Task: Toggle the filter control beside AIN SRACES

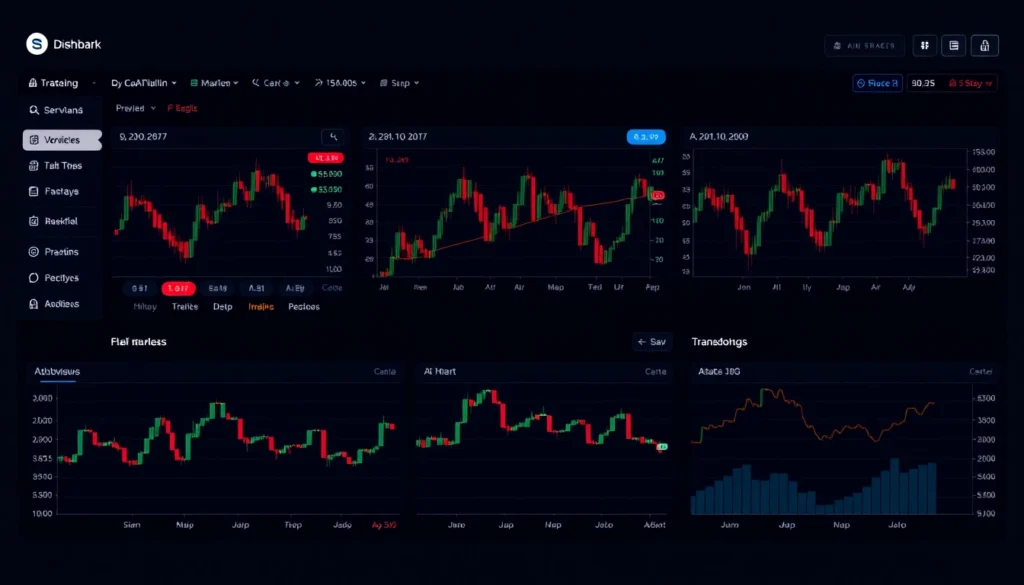Action: (x=925, y=46)
